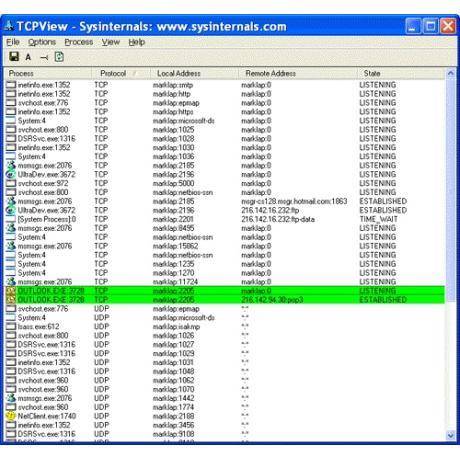Click the lsass.exe:612 process icon
The height and width of the screenshot is (460, 460).
pyautogui.click(x=11, y=326)
